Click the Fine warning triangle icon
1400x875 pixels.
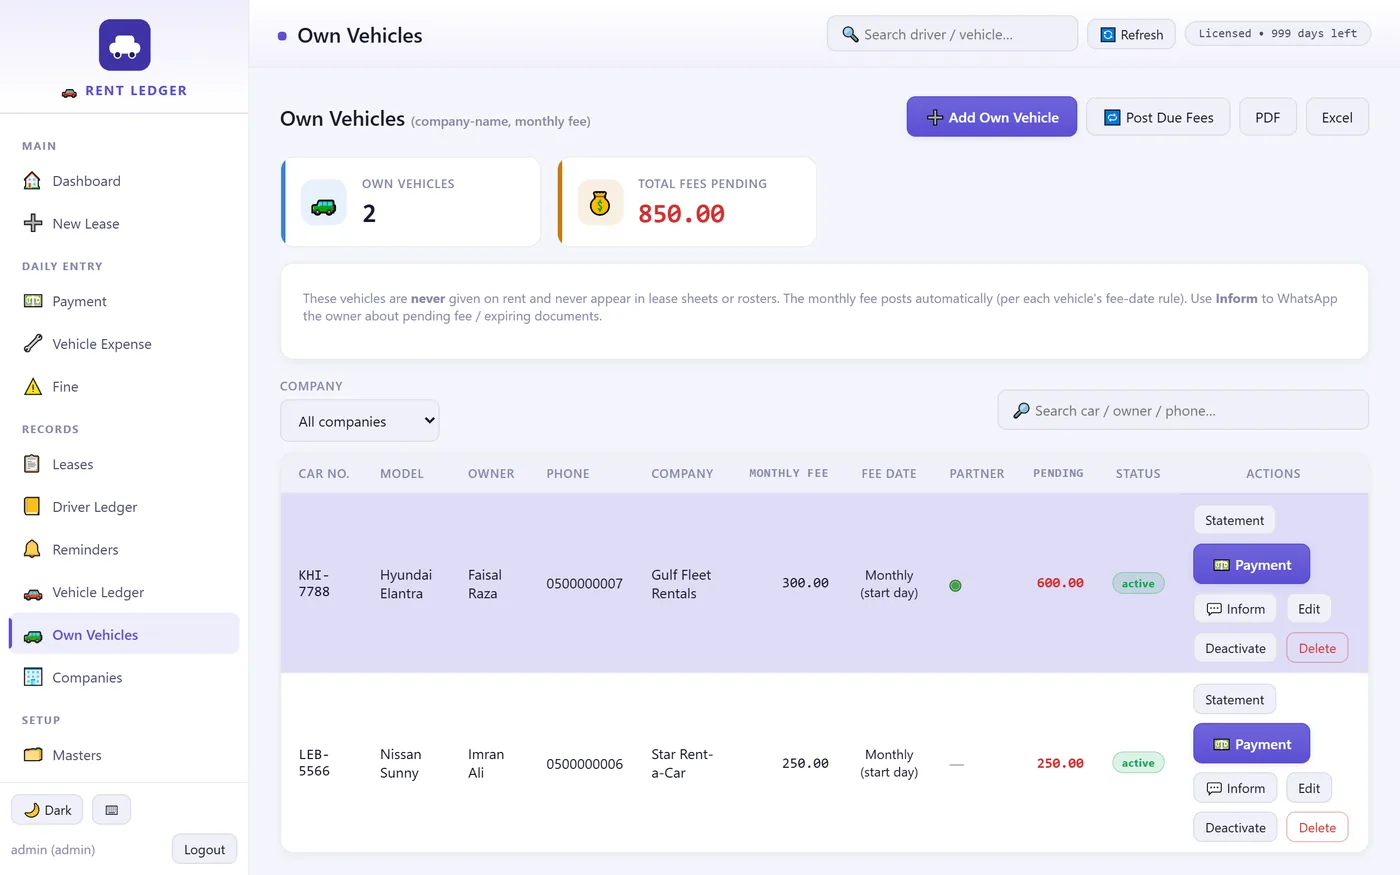(x=32, y=387)
